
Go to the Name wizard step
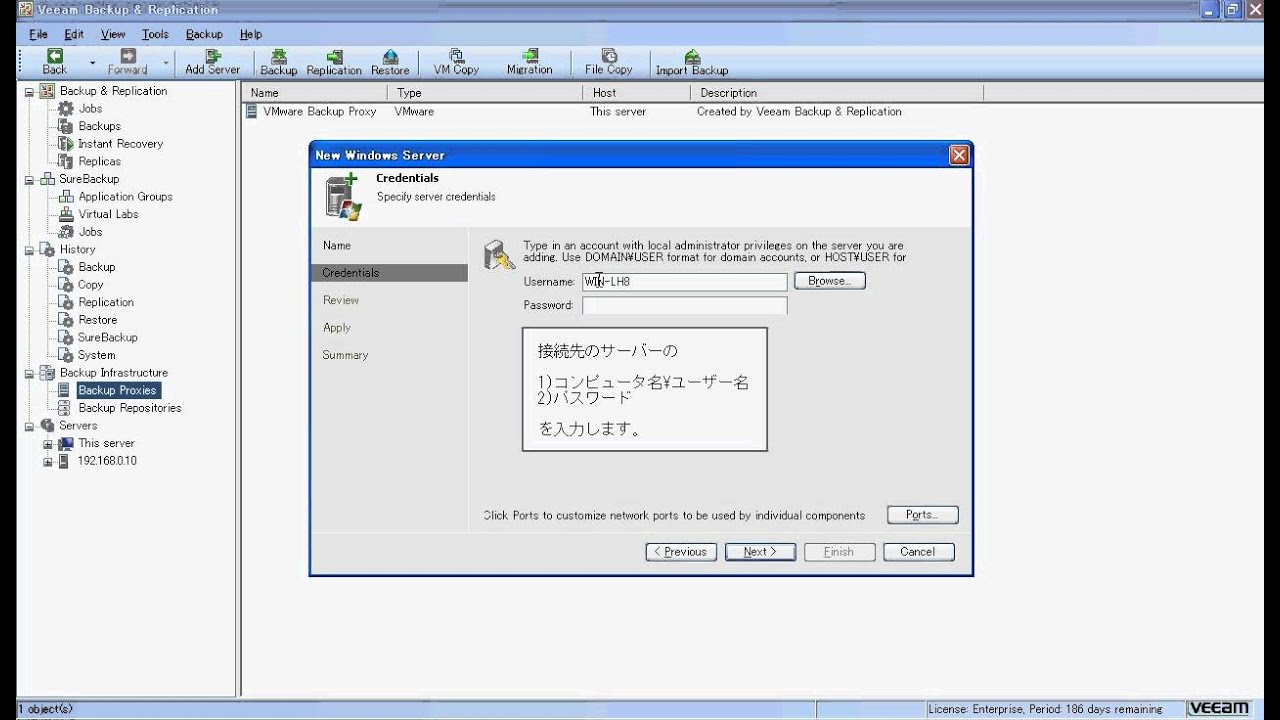tap(337, 246)
